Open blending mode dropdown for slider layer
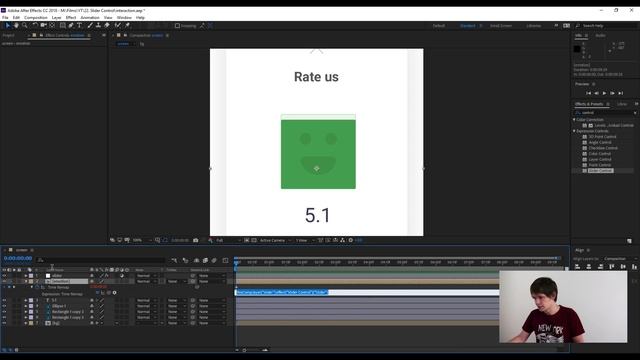This screenshot has width=640, height=360. pyautogui.click(x=146, y=276)
